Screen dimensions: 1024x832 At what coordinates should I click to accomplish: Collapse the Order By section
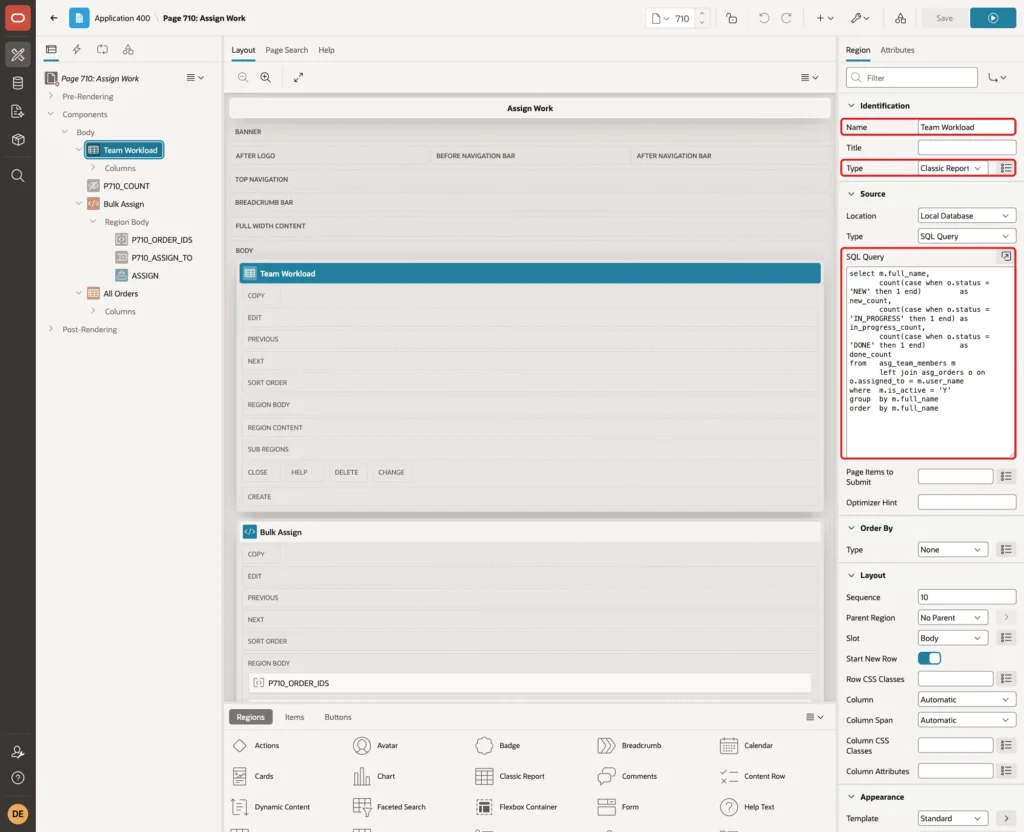[851, 528]
